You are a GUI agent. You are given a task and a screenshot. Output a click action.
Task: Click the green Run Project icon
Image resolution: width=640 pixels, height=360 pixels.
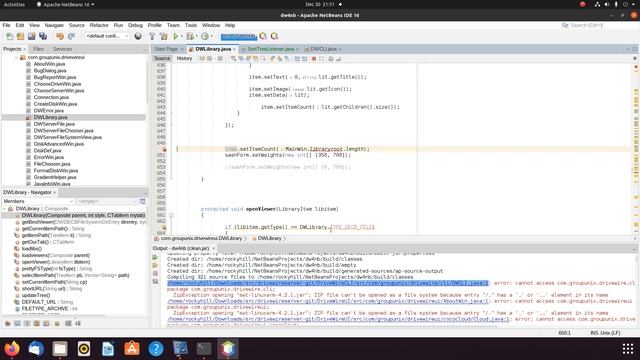(176, 36)
